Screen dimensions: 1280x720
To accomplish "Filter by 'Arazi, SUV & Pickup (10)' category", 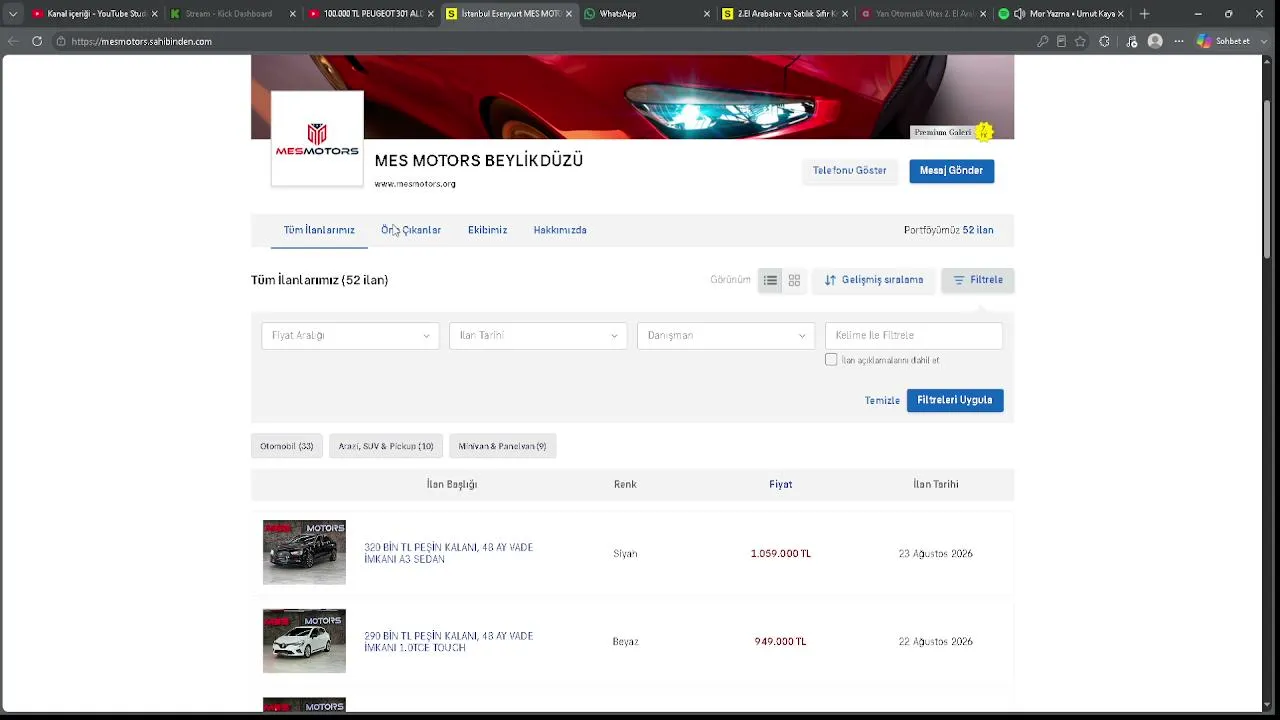I will coord(386,446).
